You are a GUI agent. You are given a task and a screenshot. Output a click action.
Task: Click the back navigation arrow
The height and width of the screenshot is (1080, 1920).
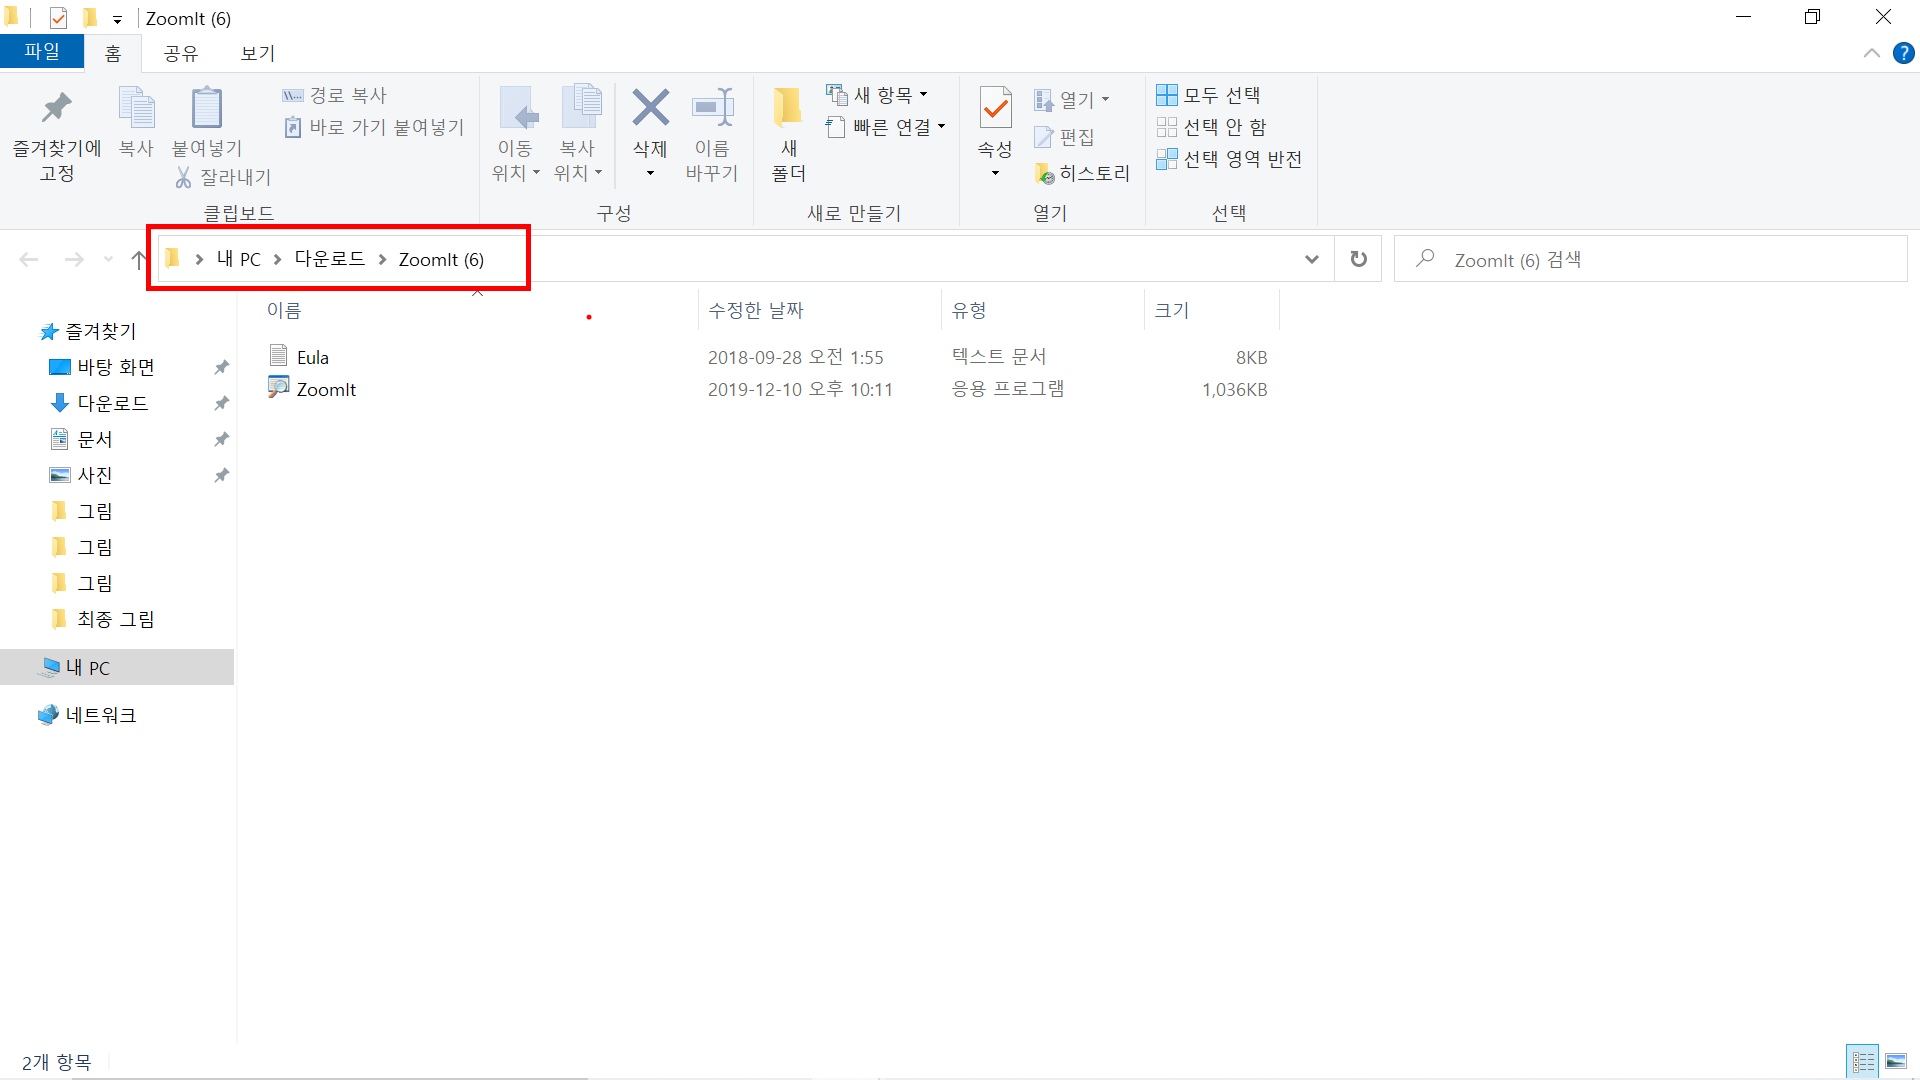[x=29, y=260]
